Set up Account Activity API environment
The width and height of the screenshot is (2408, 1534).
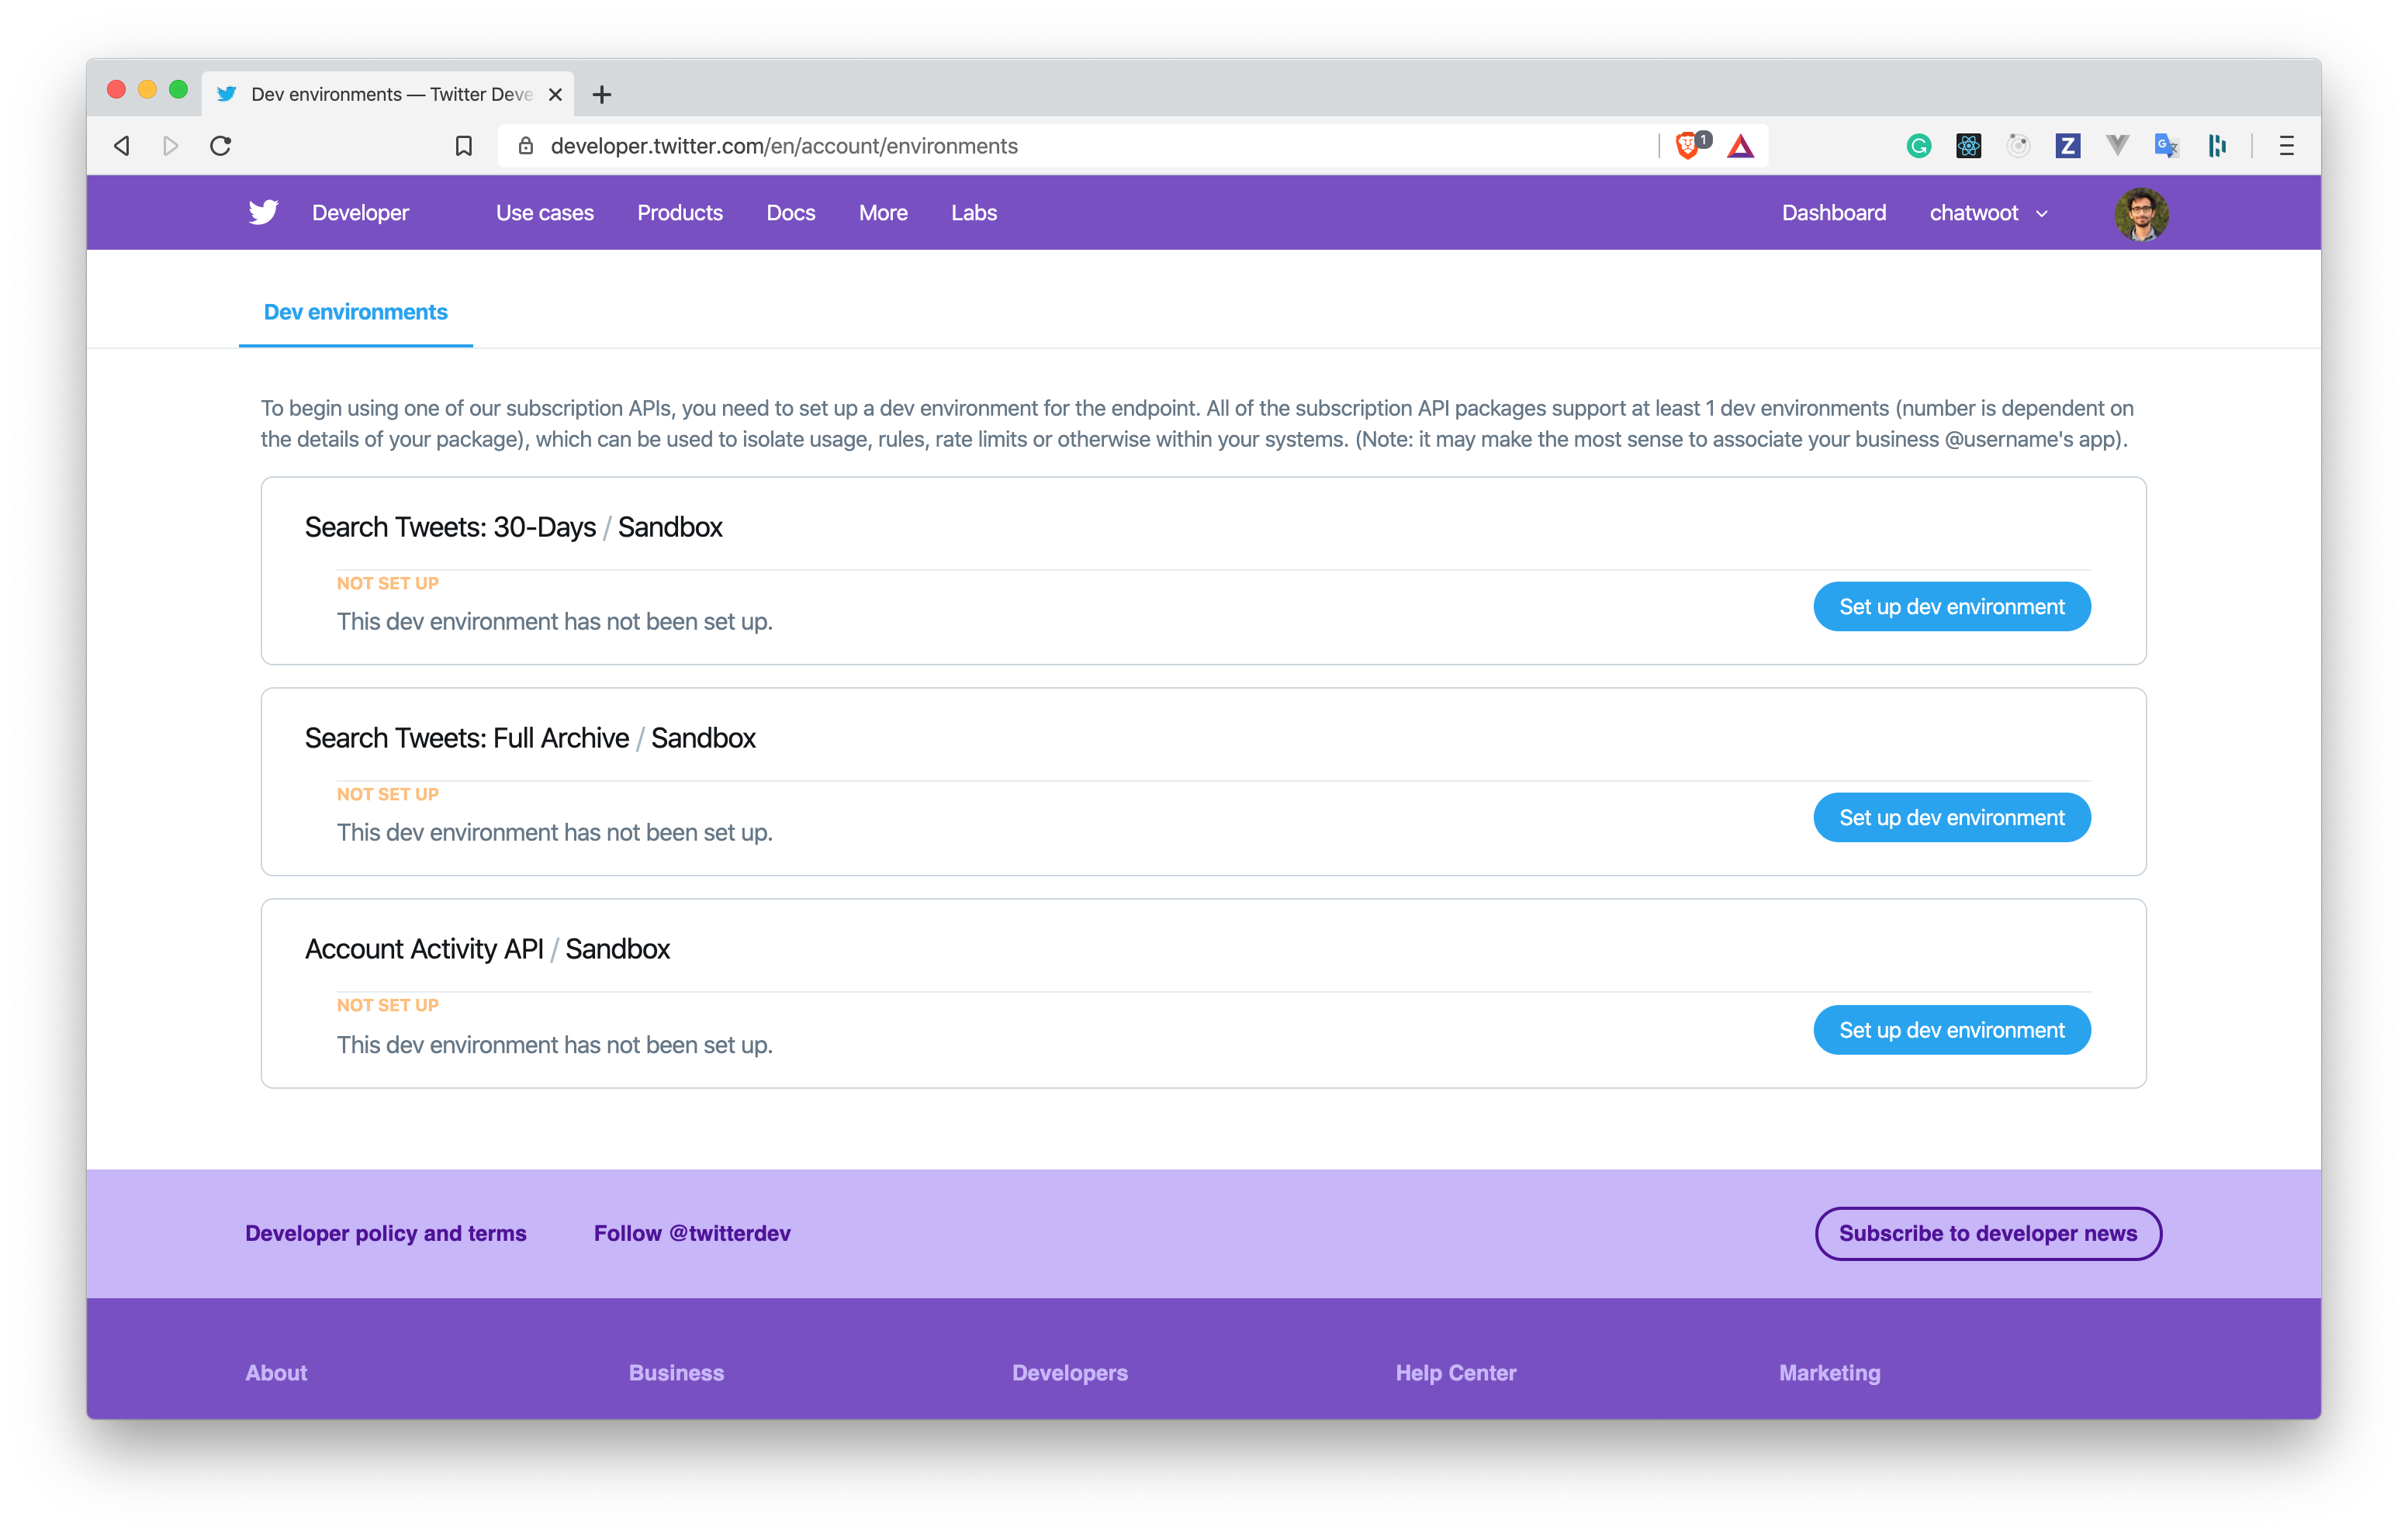1952,1030
